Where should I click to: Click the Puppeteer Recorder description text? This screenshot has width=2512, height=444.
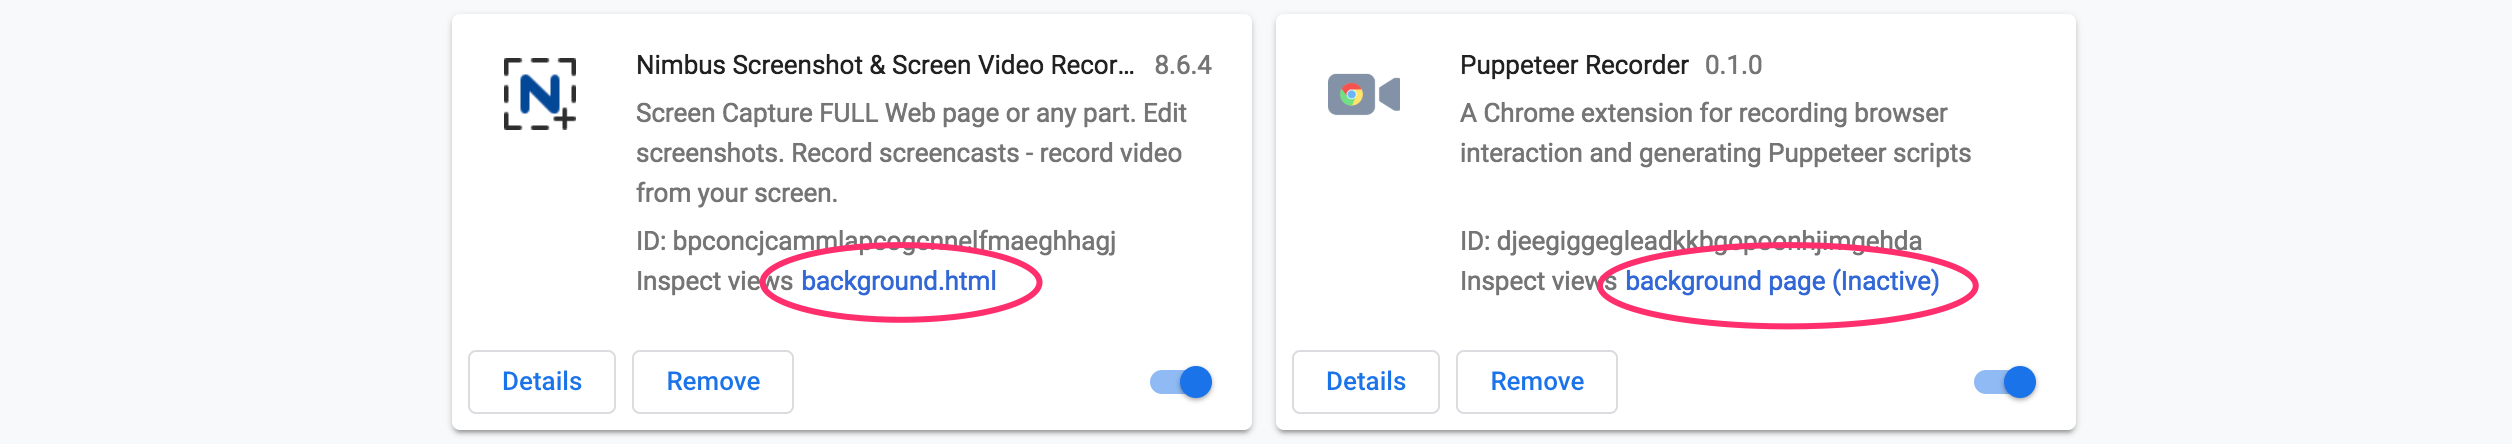tap(1714, 133)
